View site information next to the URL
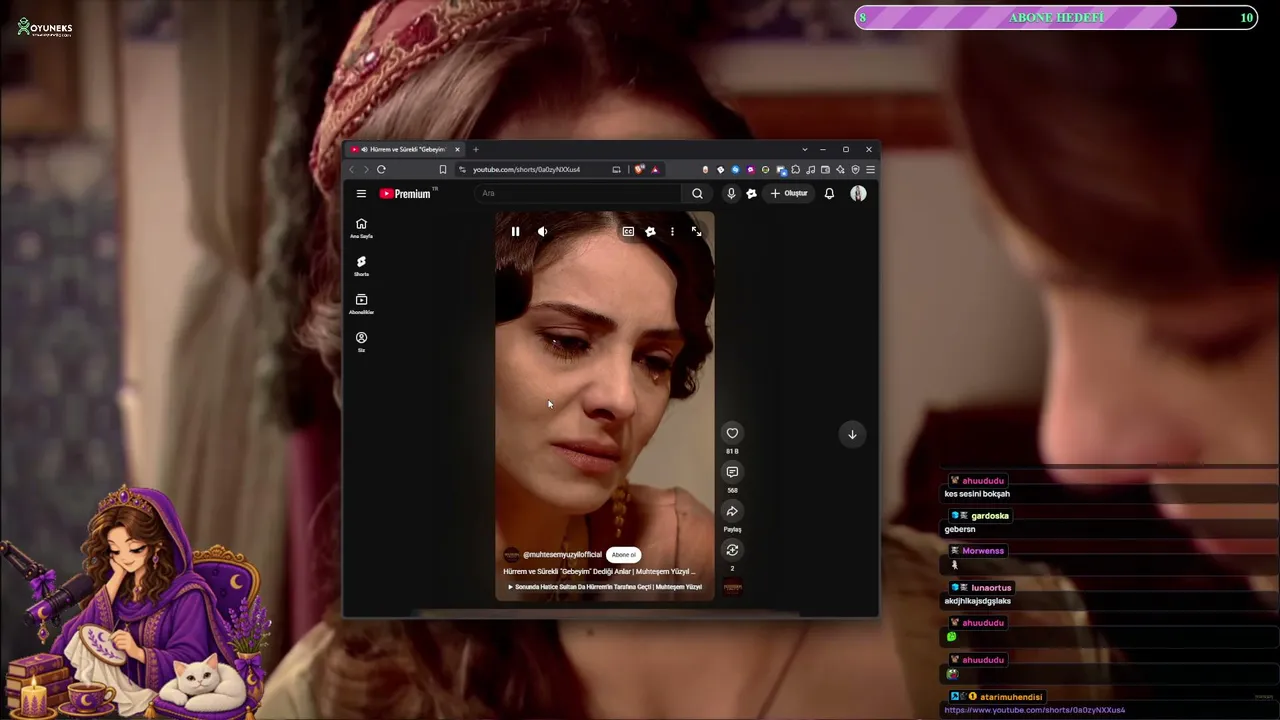 click(462, 170)
